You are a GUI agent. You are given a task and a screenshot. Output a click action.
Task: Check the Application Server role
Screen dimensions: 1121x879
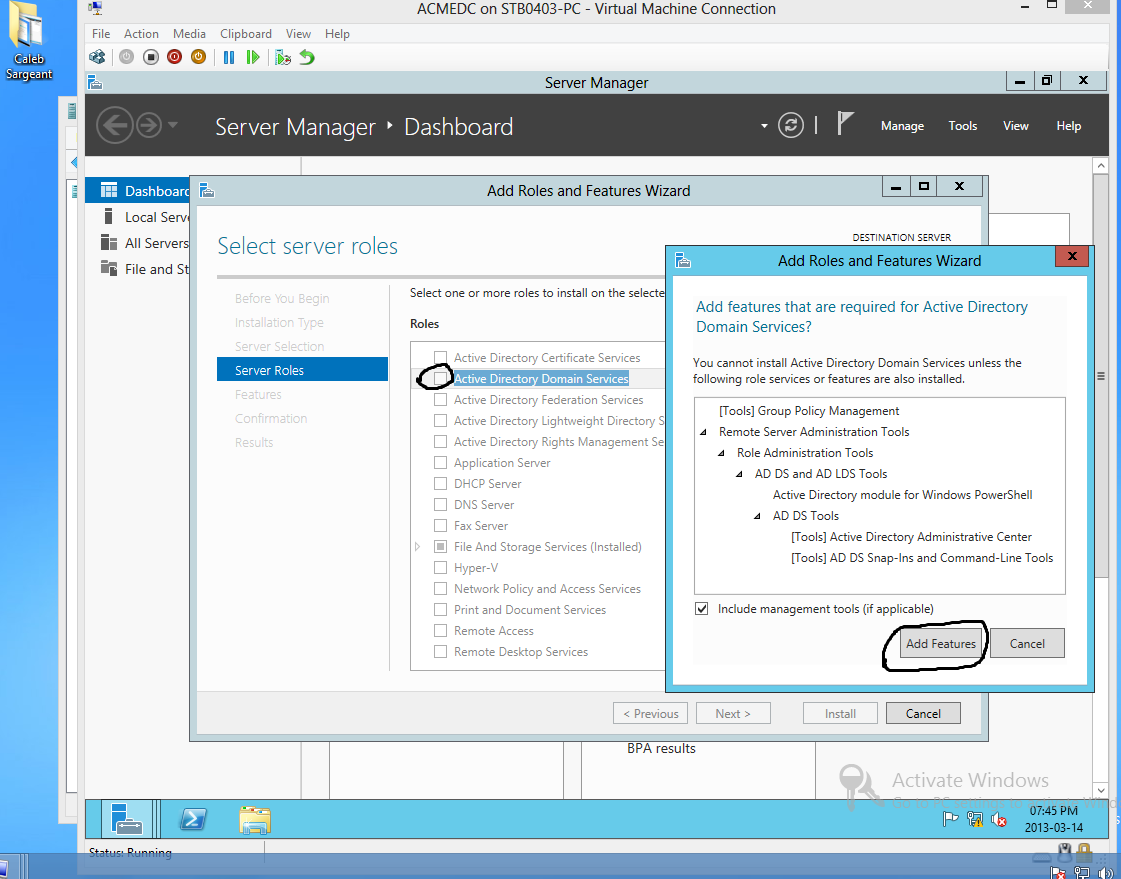(440, 462)
